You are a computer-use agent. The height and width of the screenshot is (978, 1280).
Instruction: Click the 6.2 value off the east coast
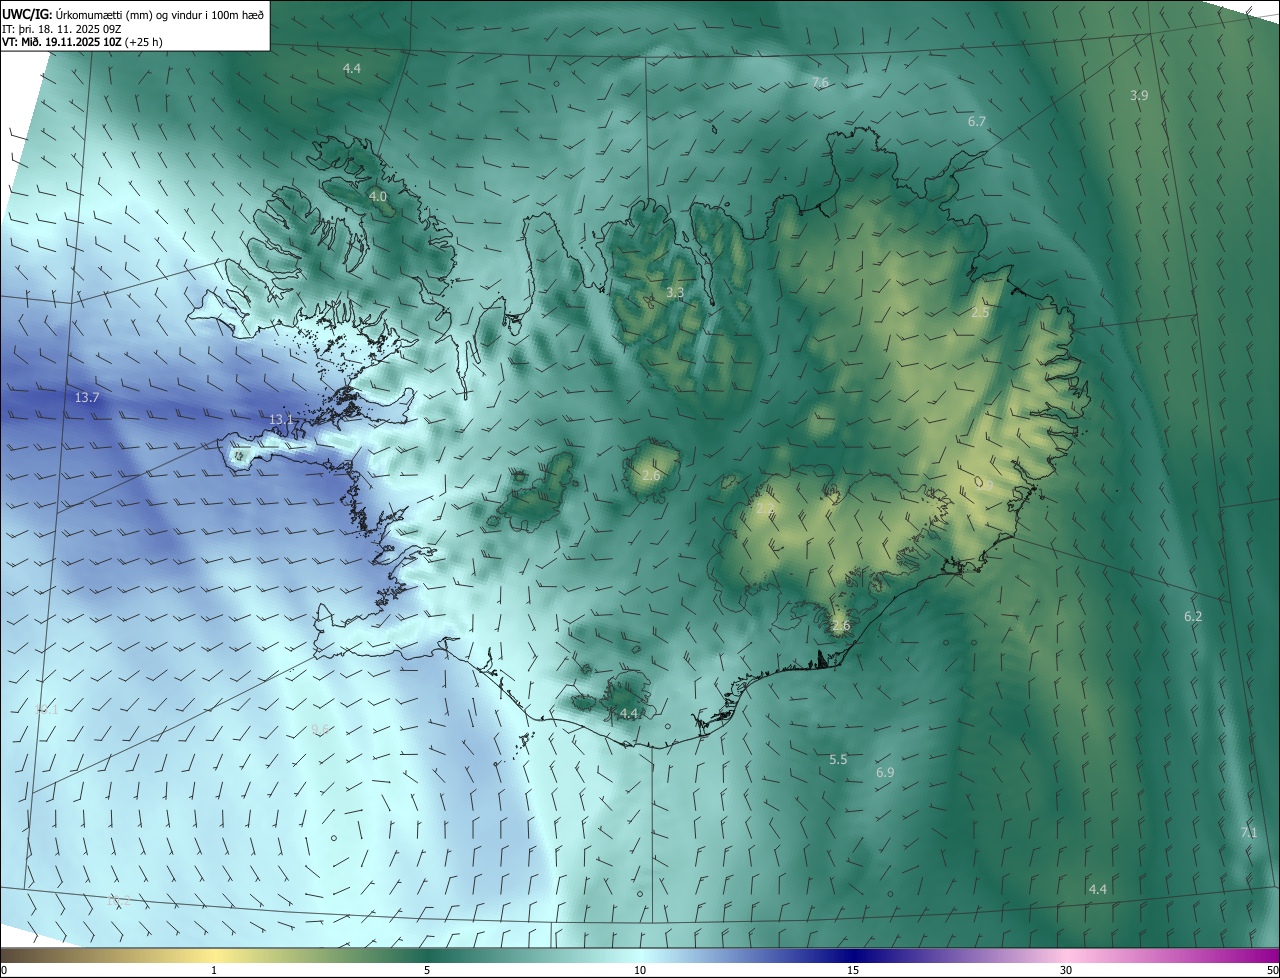(x=1193, y=617)
